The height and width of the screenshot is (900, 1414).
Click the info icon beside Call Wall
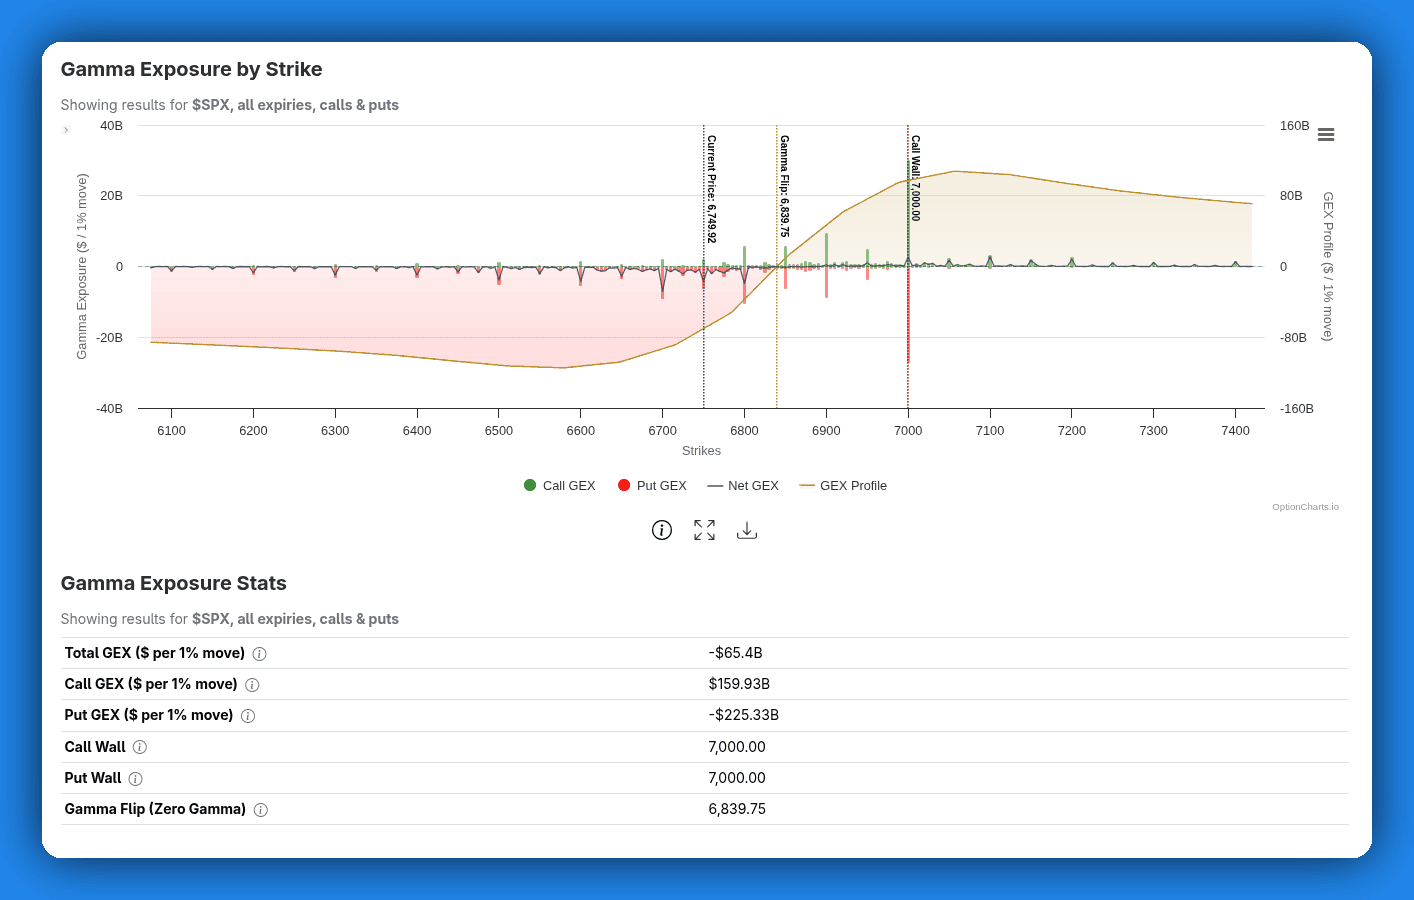tap(140, 747)
